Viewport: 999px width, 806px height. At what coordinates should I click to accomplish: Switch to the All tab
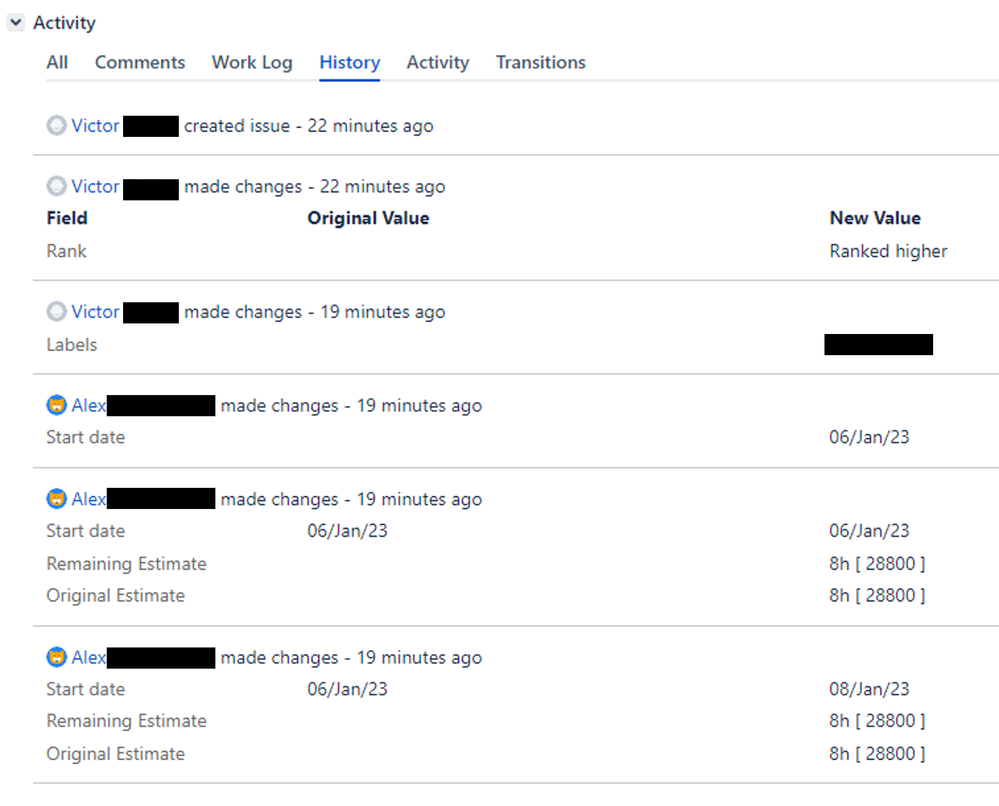pos(57,62)
